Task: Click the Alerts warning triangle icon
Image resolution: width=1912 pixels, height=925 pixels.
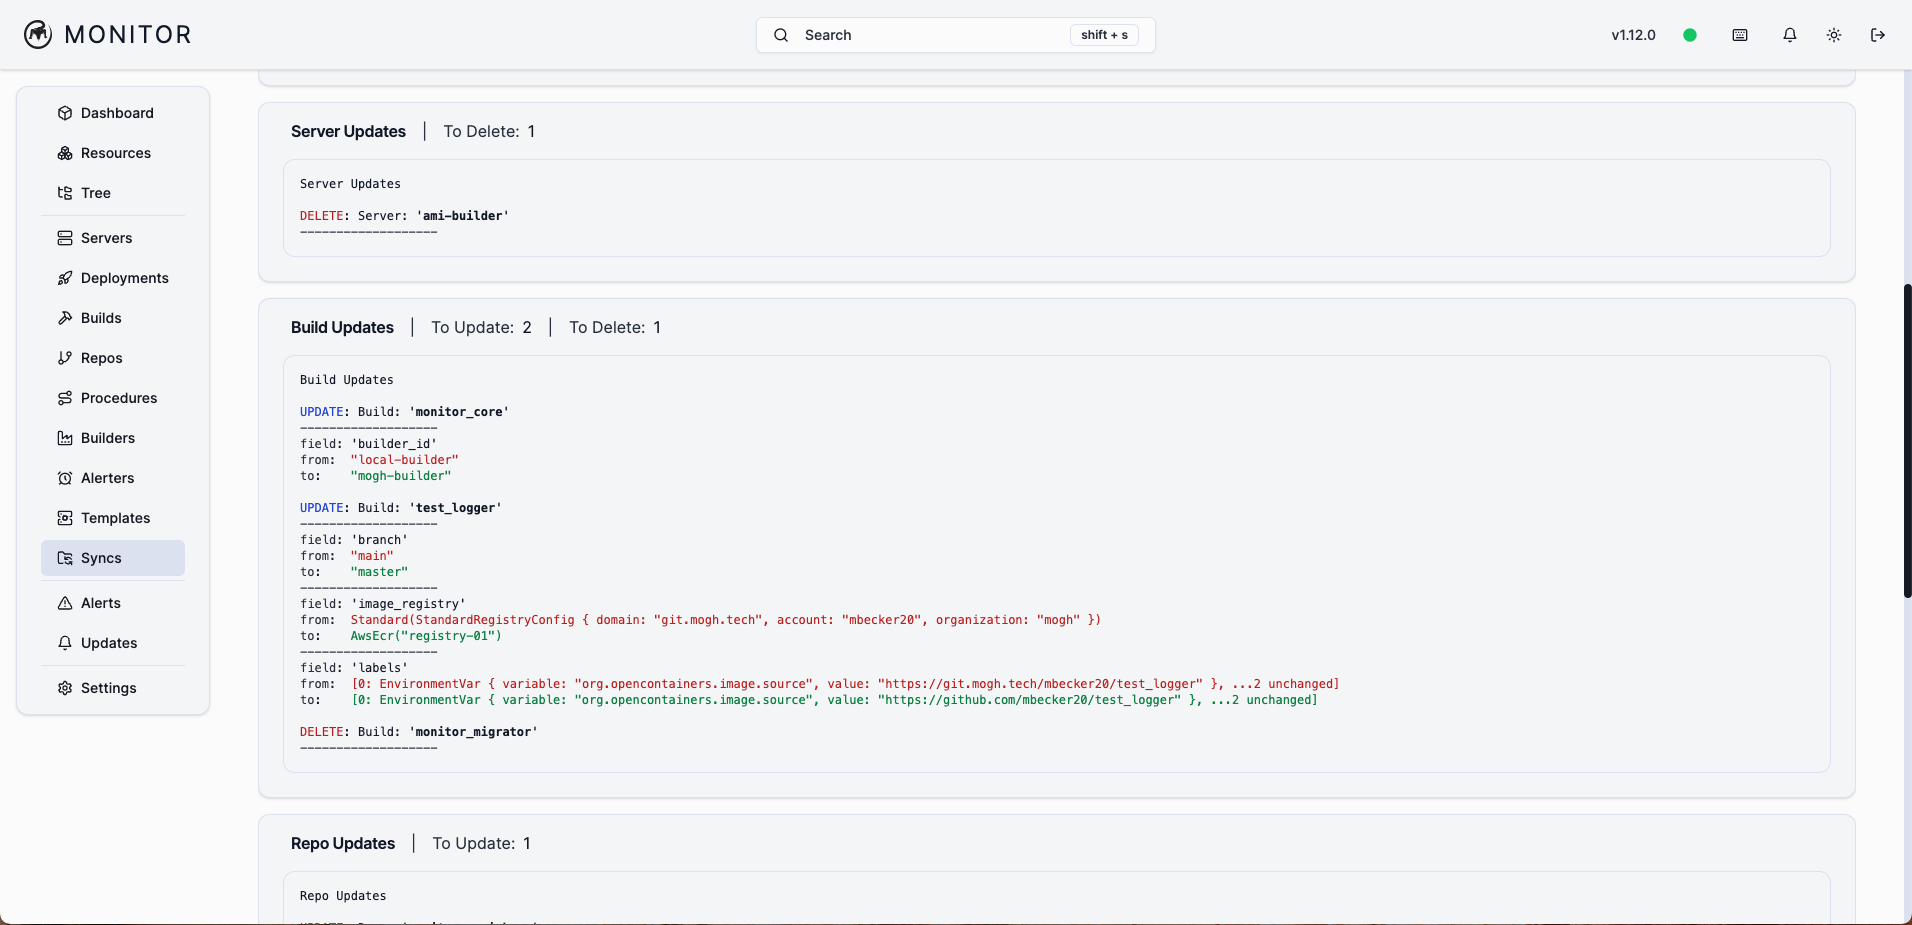Action: pos(65,603)
